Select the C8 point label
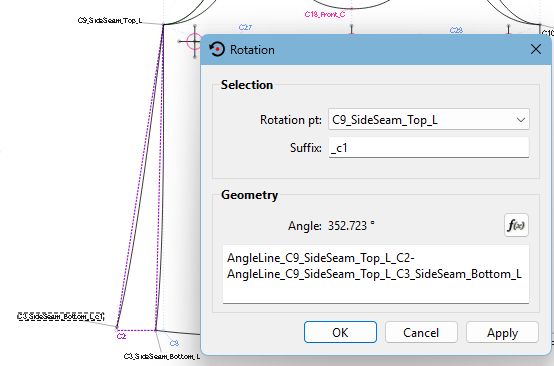 point(174,343)
